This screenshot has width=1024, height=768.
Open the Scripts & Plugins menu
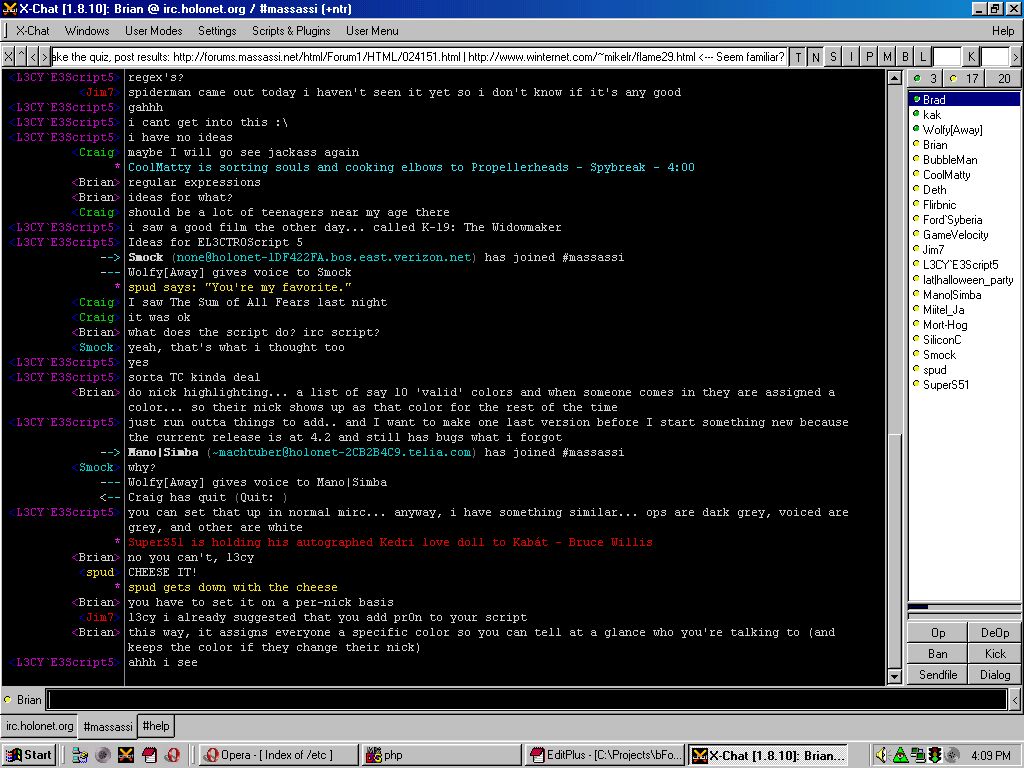click(x=291, y=31)
